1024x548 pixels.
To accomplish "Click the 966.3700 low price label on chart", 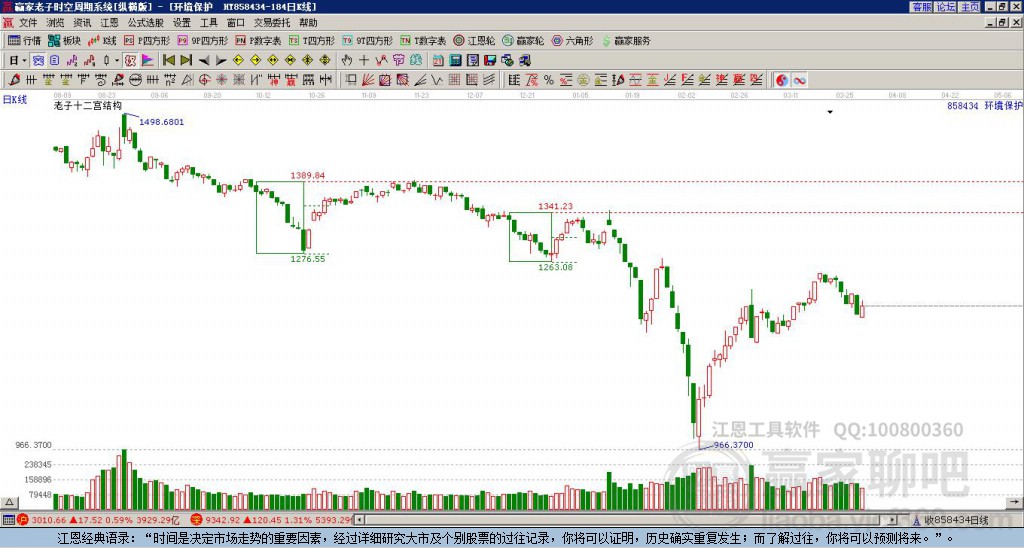I will click(x=733, y=445).
